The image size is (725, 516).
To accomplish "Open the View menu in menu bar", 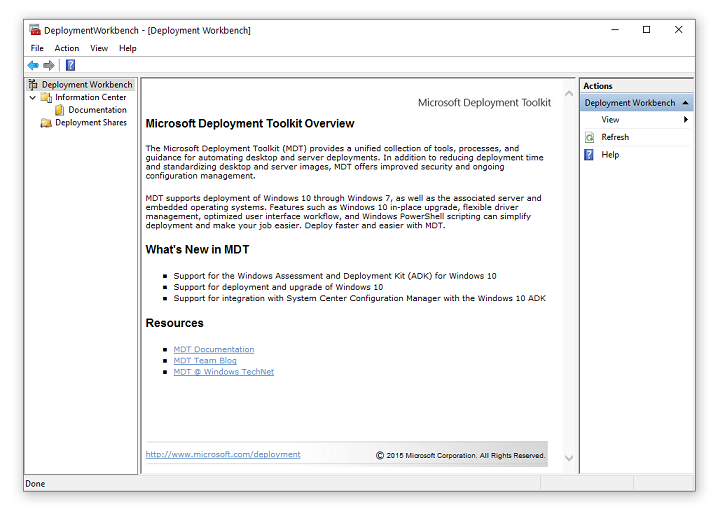I will [99, 48].
